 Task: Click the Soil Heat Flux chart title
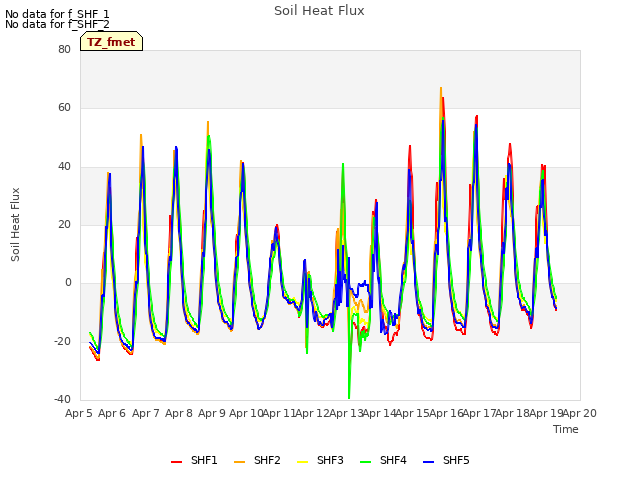click(319, 11)
